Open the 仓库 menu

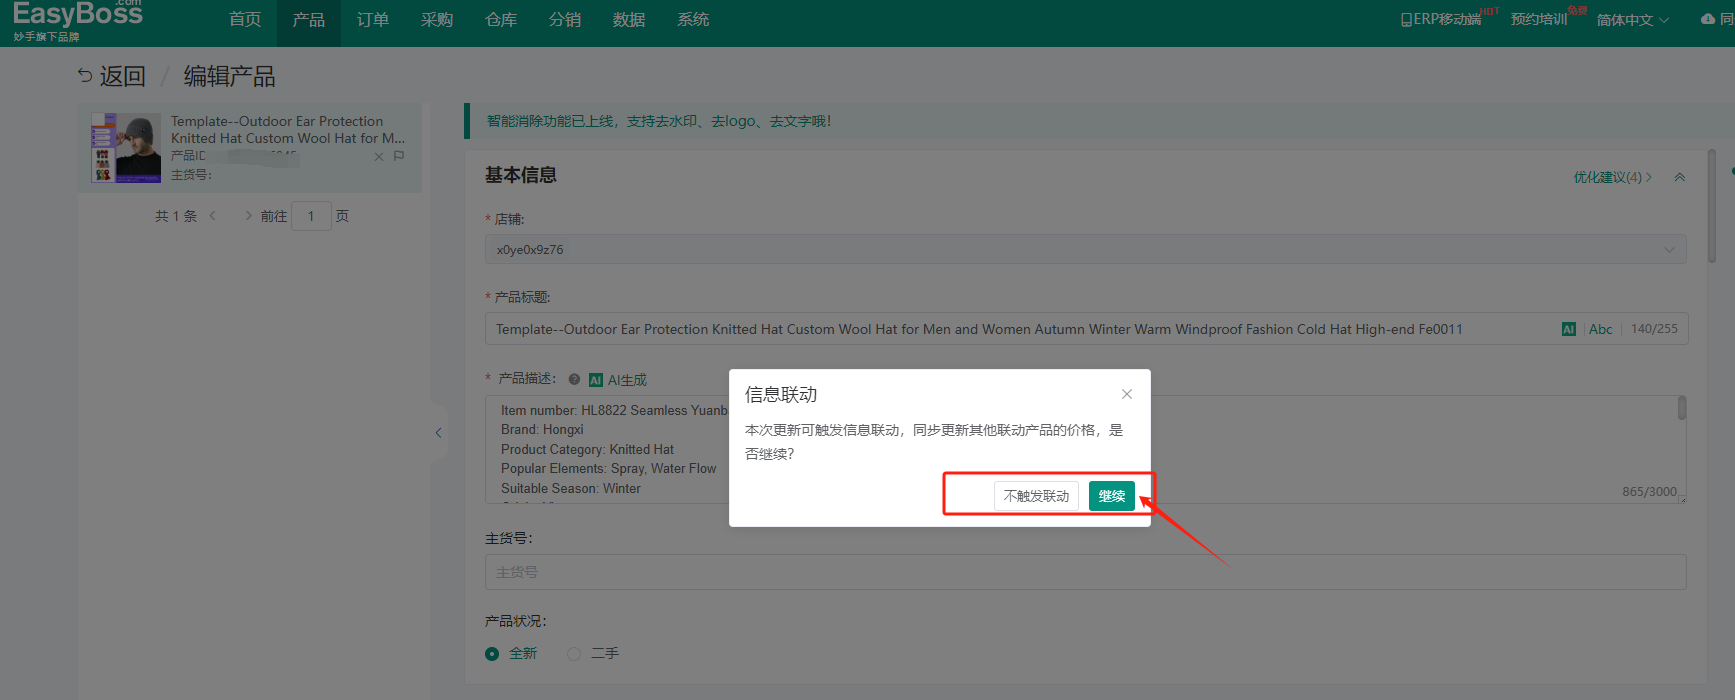coord(501,20)
